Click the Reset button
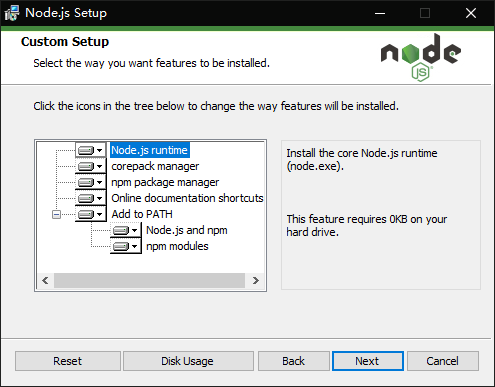 pyautogui.click(x=68, y=361)
